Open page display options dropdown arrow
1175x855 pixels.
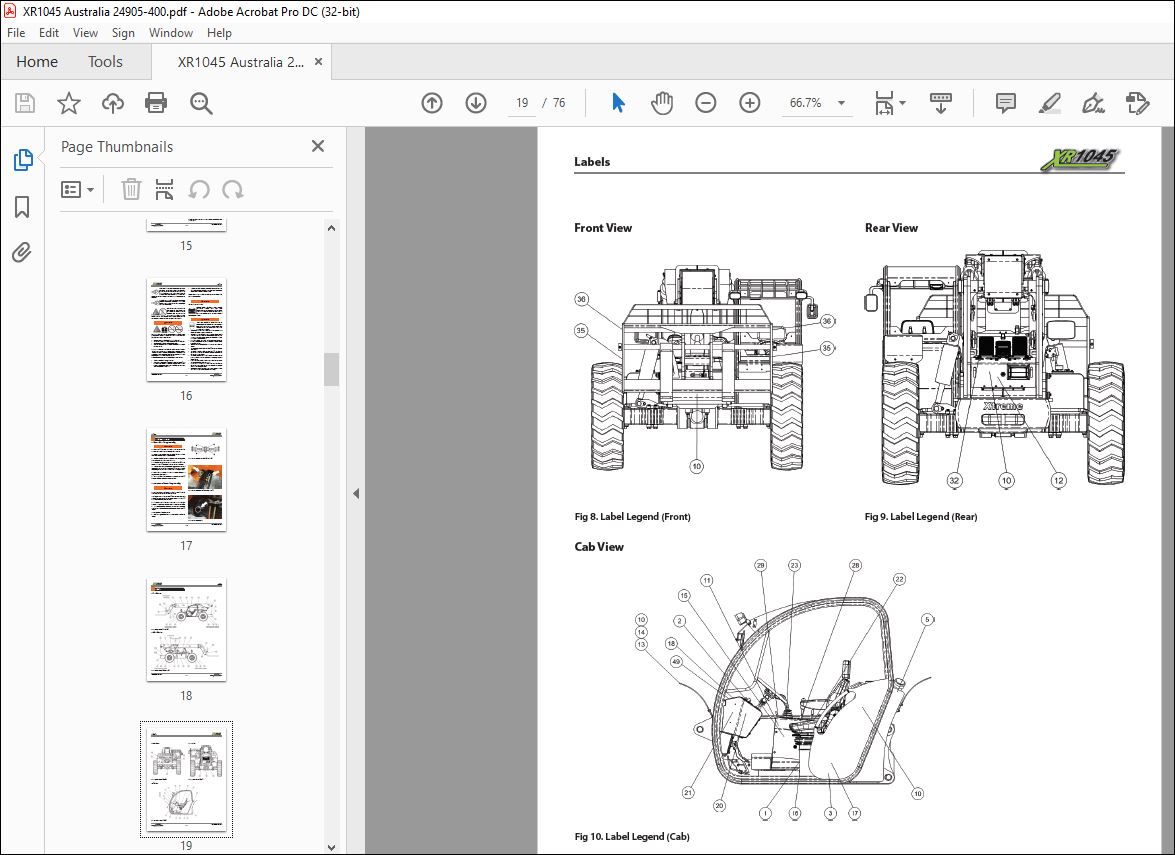point(902,103)
